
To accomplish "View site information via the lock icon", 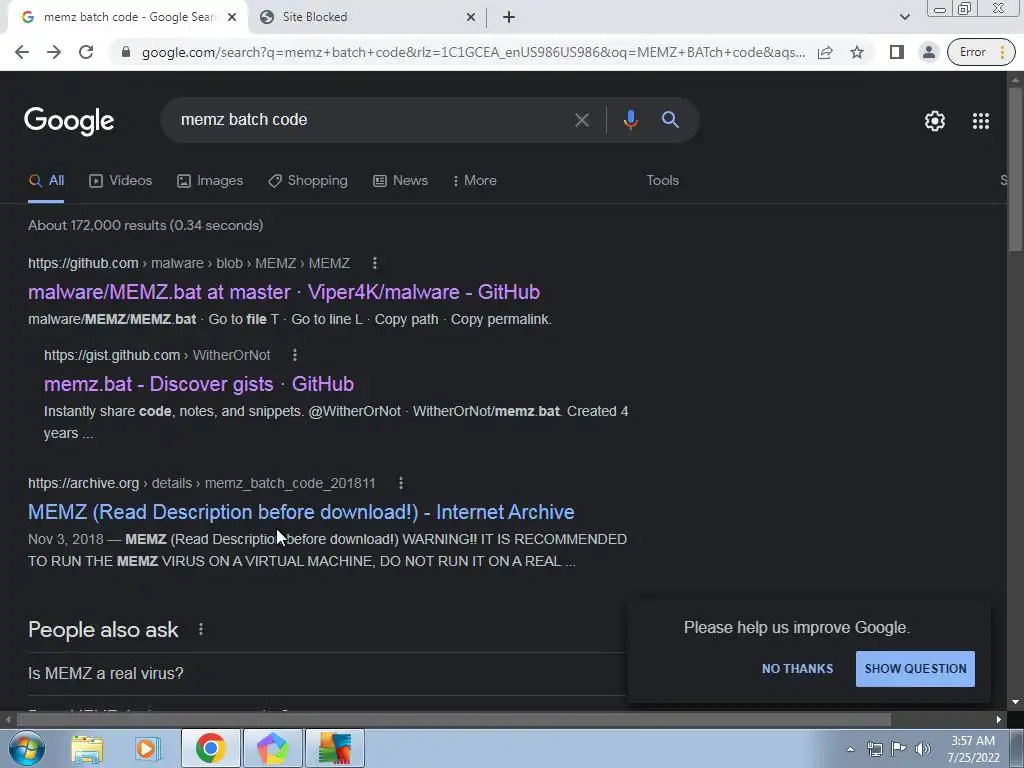I will click(x=126, y=52).
